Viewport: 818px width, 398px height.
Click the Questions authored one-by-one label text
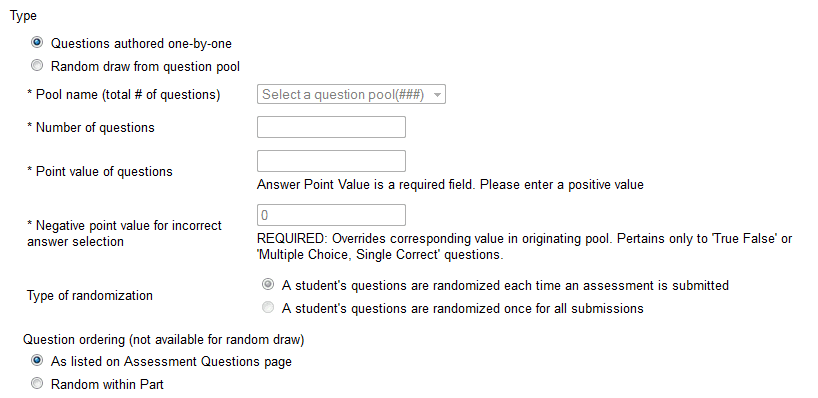point(141,43)
